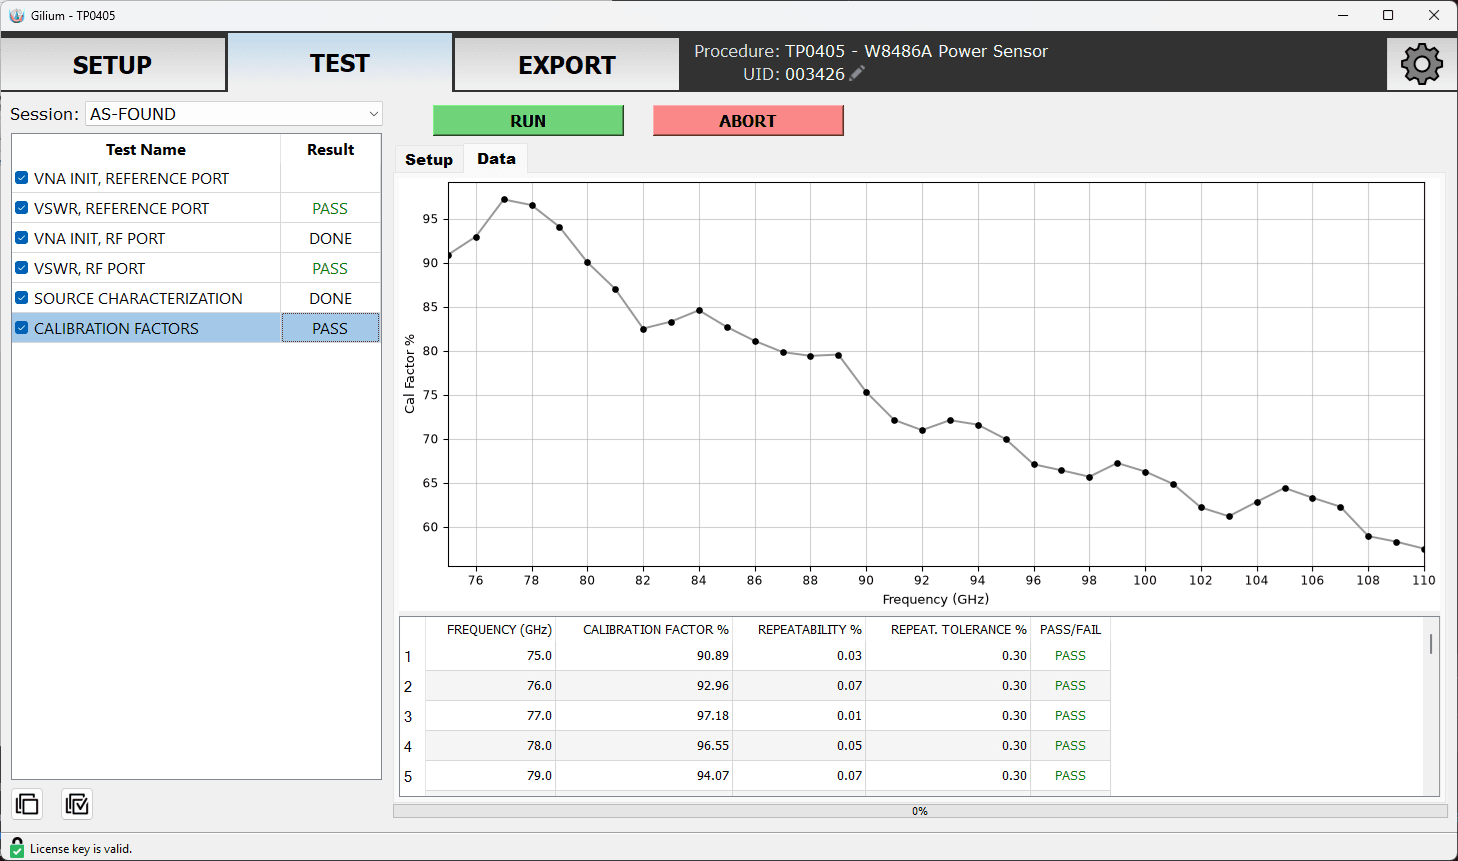Select the SOURCE CHARACTERIZATION DONE result

pos(330,298)
